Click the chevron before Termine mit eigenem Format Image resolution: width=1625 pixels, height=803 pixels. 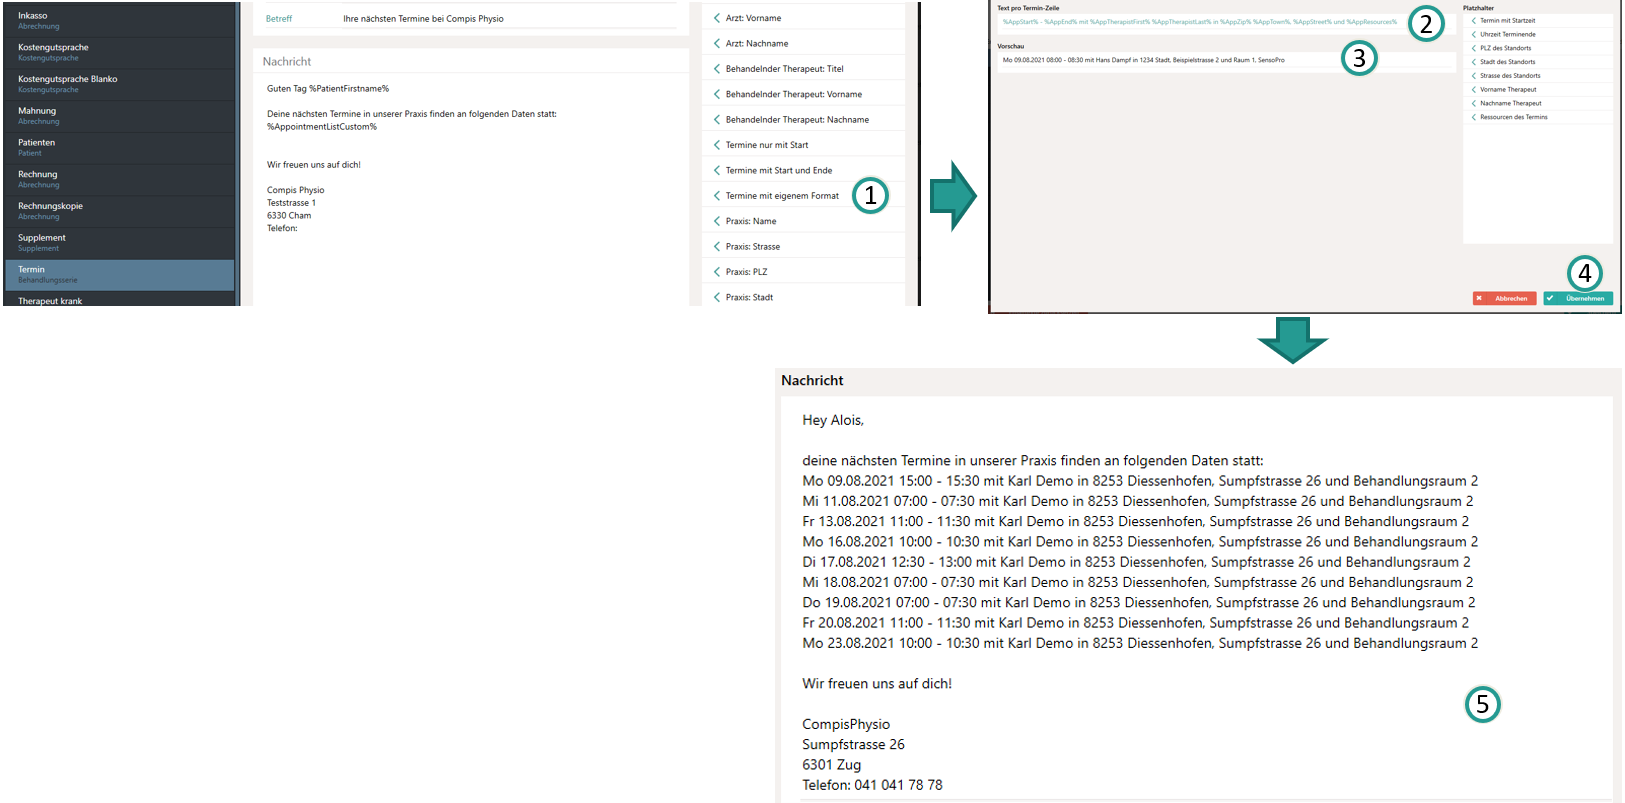pyautogui.click(x=716, y=196)
